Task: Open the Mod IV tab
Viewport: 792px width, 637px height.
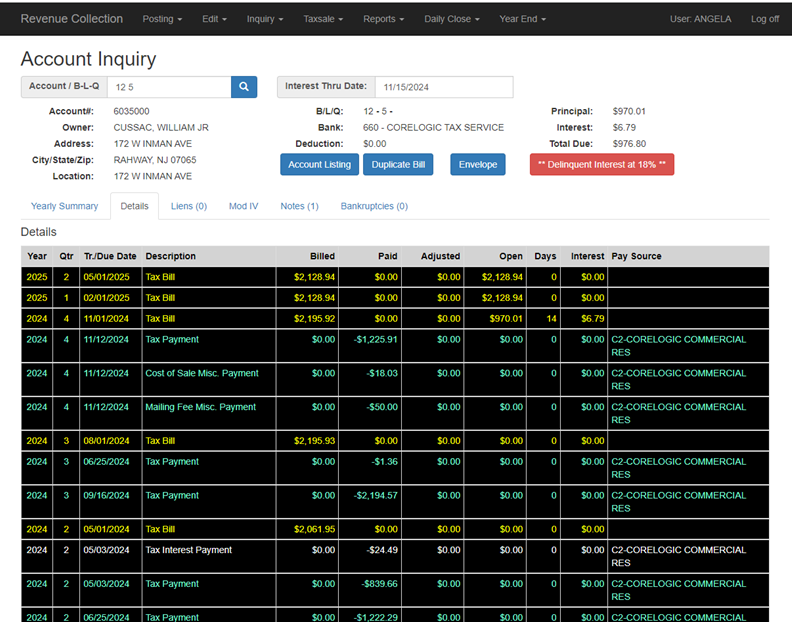Action: (243, 206)
